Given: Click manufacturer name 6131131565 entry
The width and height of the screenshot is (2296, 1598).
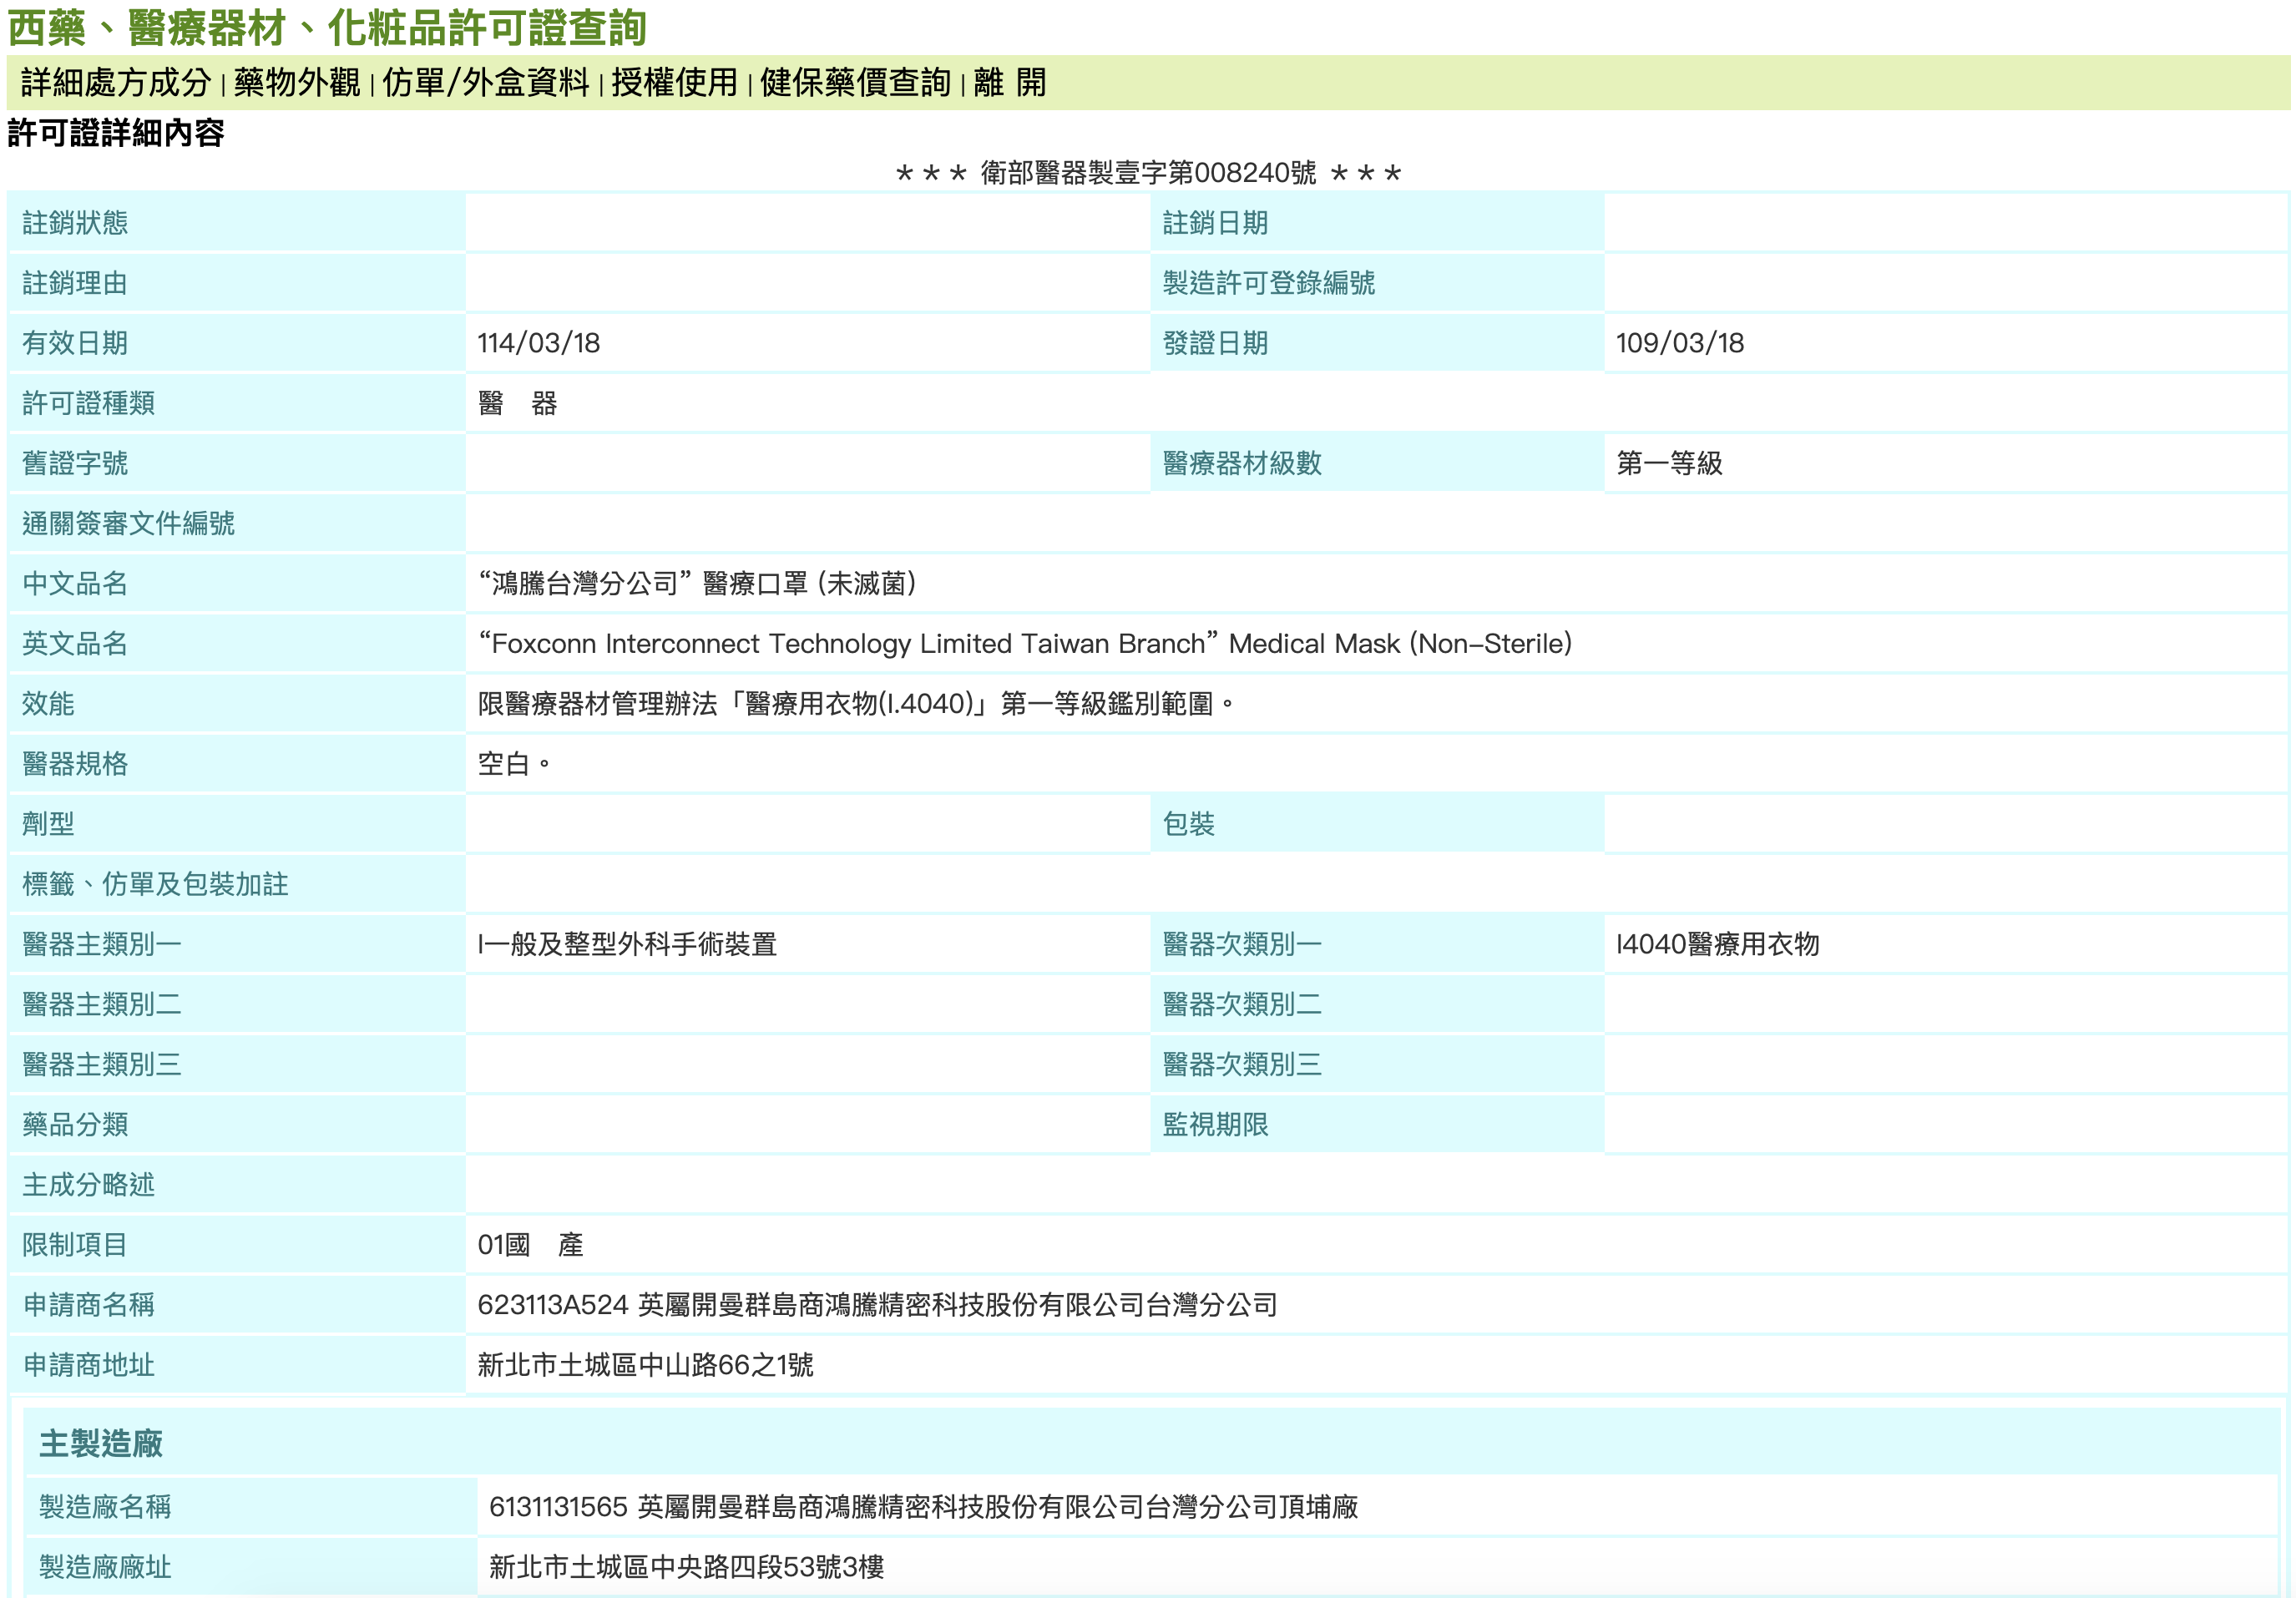Looking at the screenshot, I should click(923, 1506).
